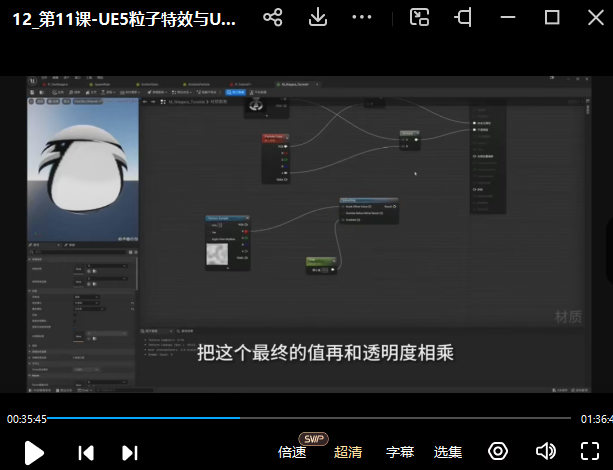Click the video frame to toggle playback
This screenshot has width=613, height=470.
click(306, 230)
